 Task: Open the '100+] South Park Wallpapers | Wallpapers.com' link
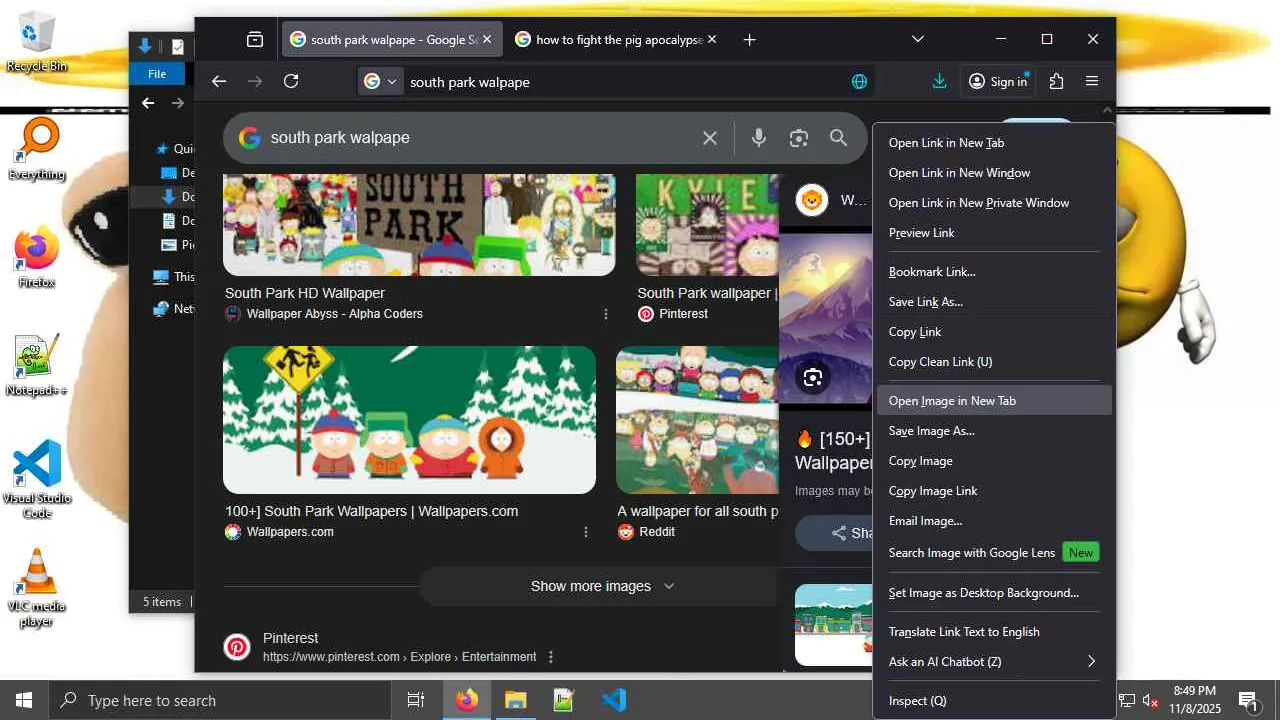pos(372,511)
